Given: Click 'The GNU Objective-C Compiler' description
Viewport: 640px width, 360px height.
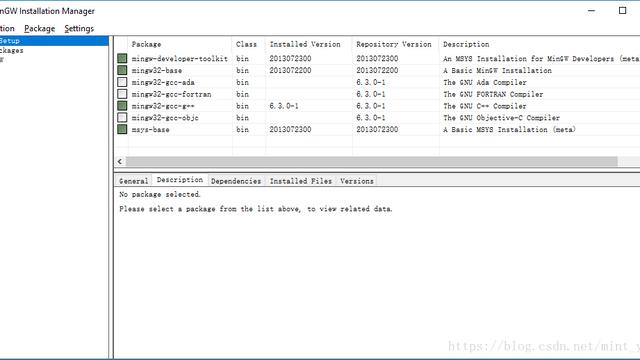Looking at the screenshot, I should coord(502,118).
